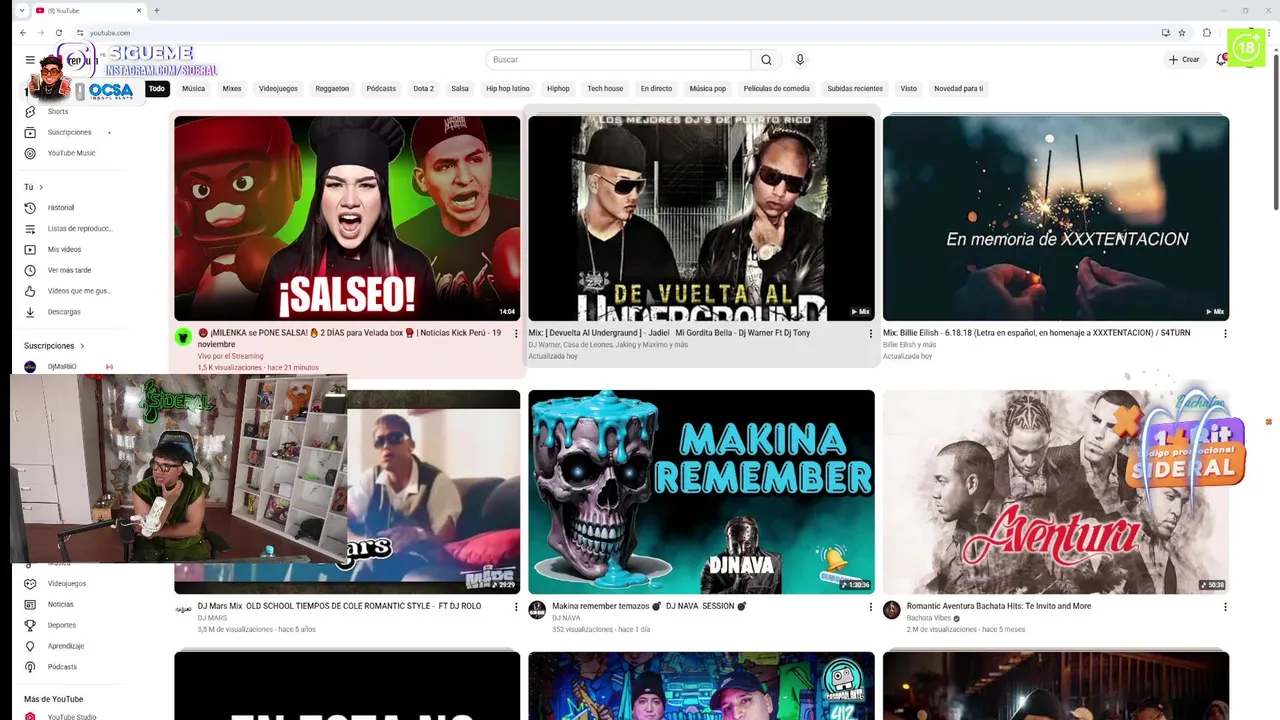Open Pódcasts in sidebar
Viewport: 1280px width, 720px height.
62,667
